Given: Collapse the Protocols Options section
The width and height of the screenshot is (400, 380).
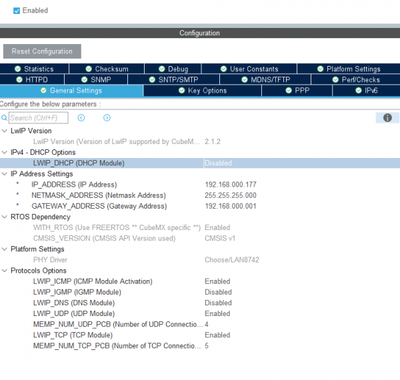Looking at the screenshot, I should 4,270.
